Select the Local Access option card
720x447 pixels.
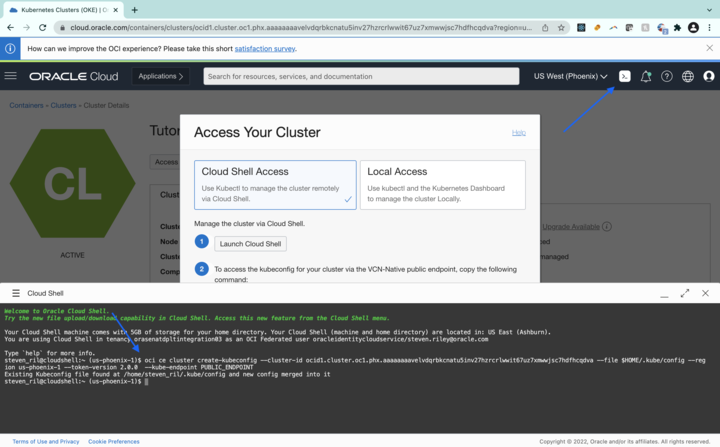click(443, 185)
